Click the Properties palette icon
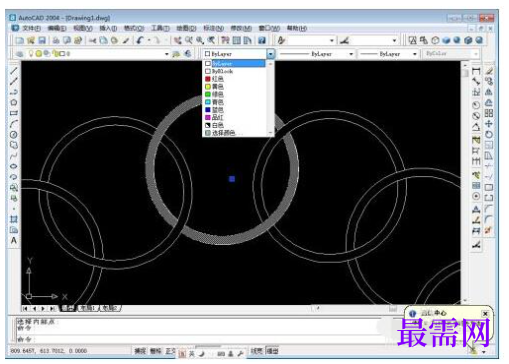 [225, 40]
